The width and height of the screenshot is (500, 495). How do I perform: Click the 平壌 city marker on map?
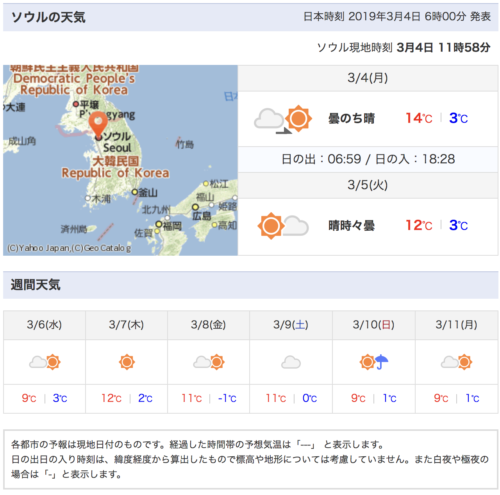pos(76,104)
